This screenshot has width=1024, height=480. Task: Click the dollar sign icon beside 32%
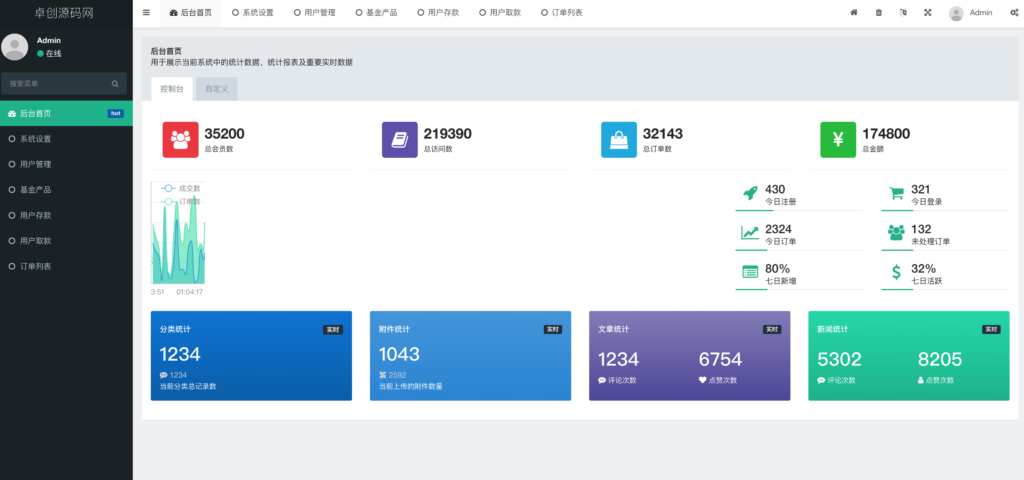click(x=896, y=272)
